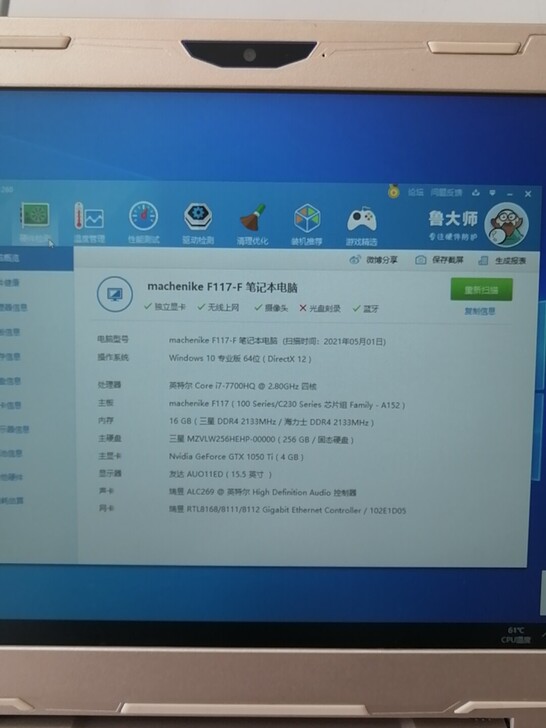This screenshot has height=728, width=546.
Task: Open the 性能测试 gauge icon
Action: pos(143,216)
